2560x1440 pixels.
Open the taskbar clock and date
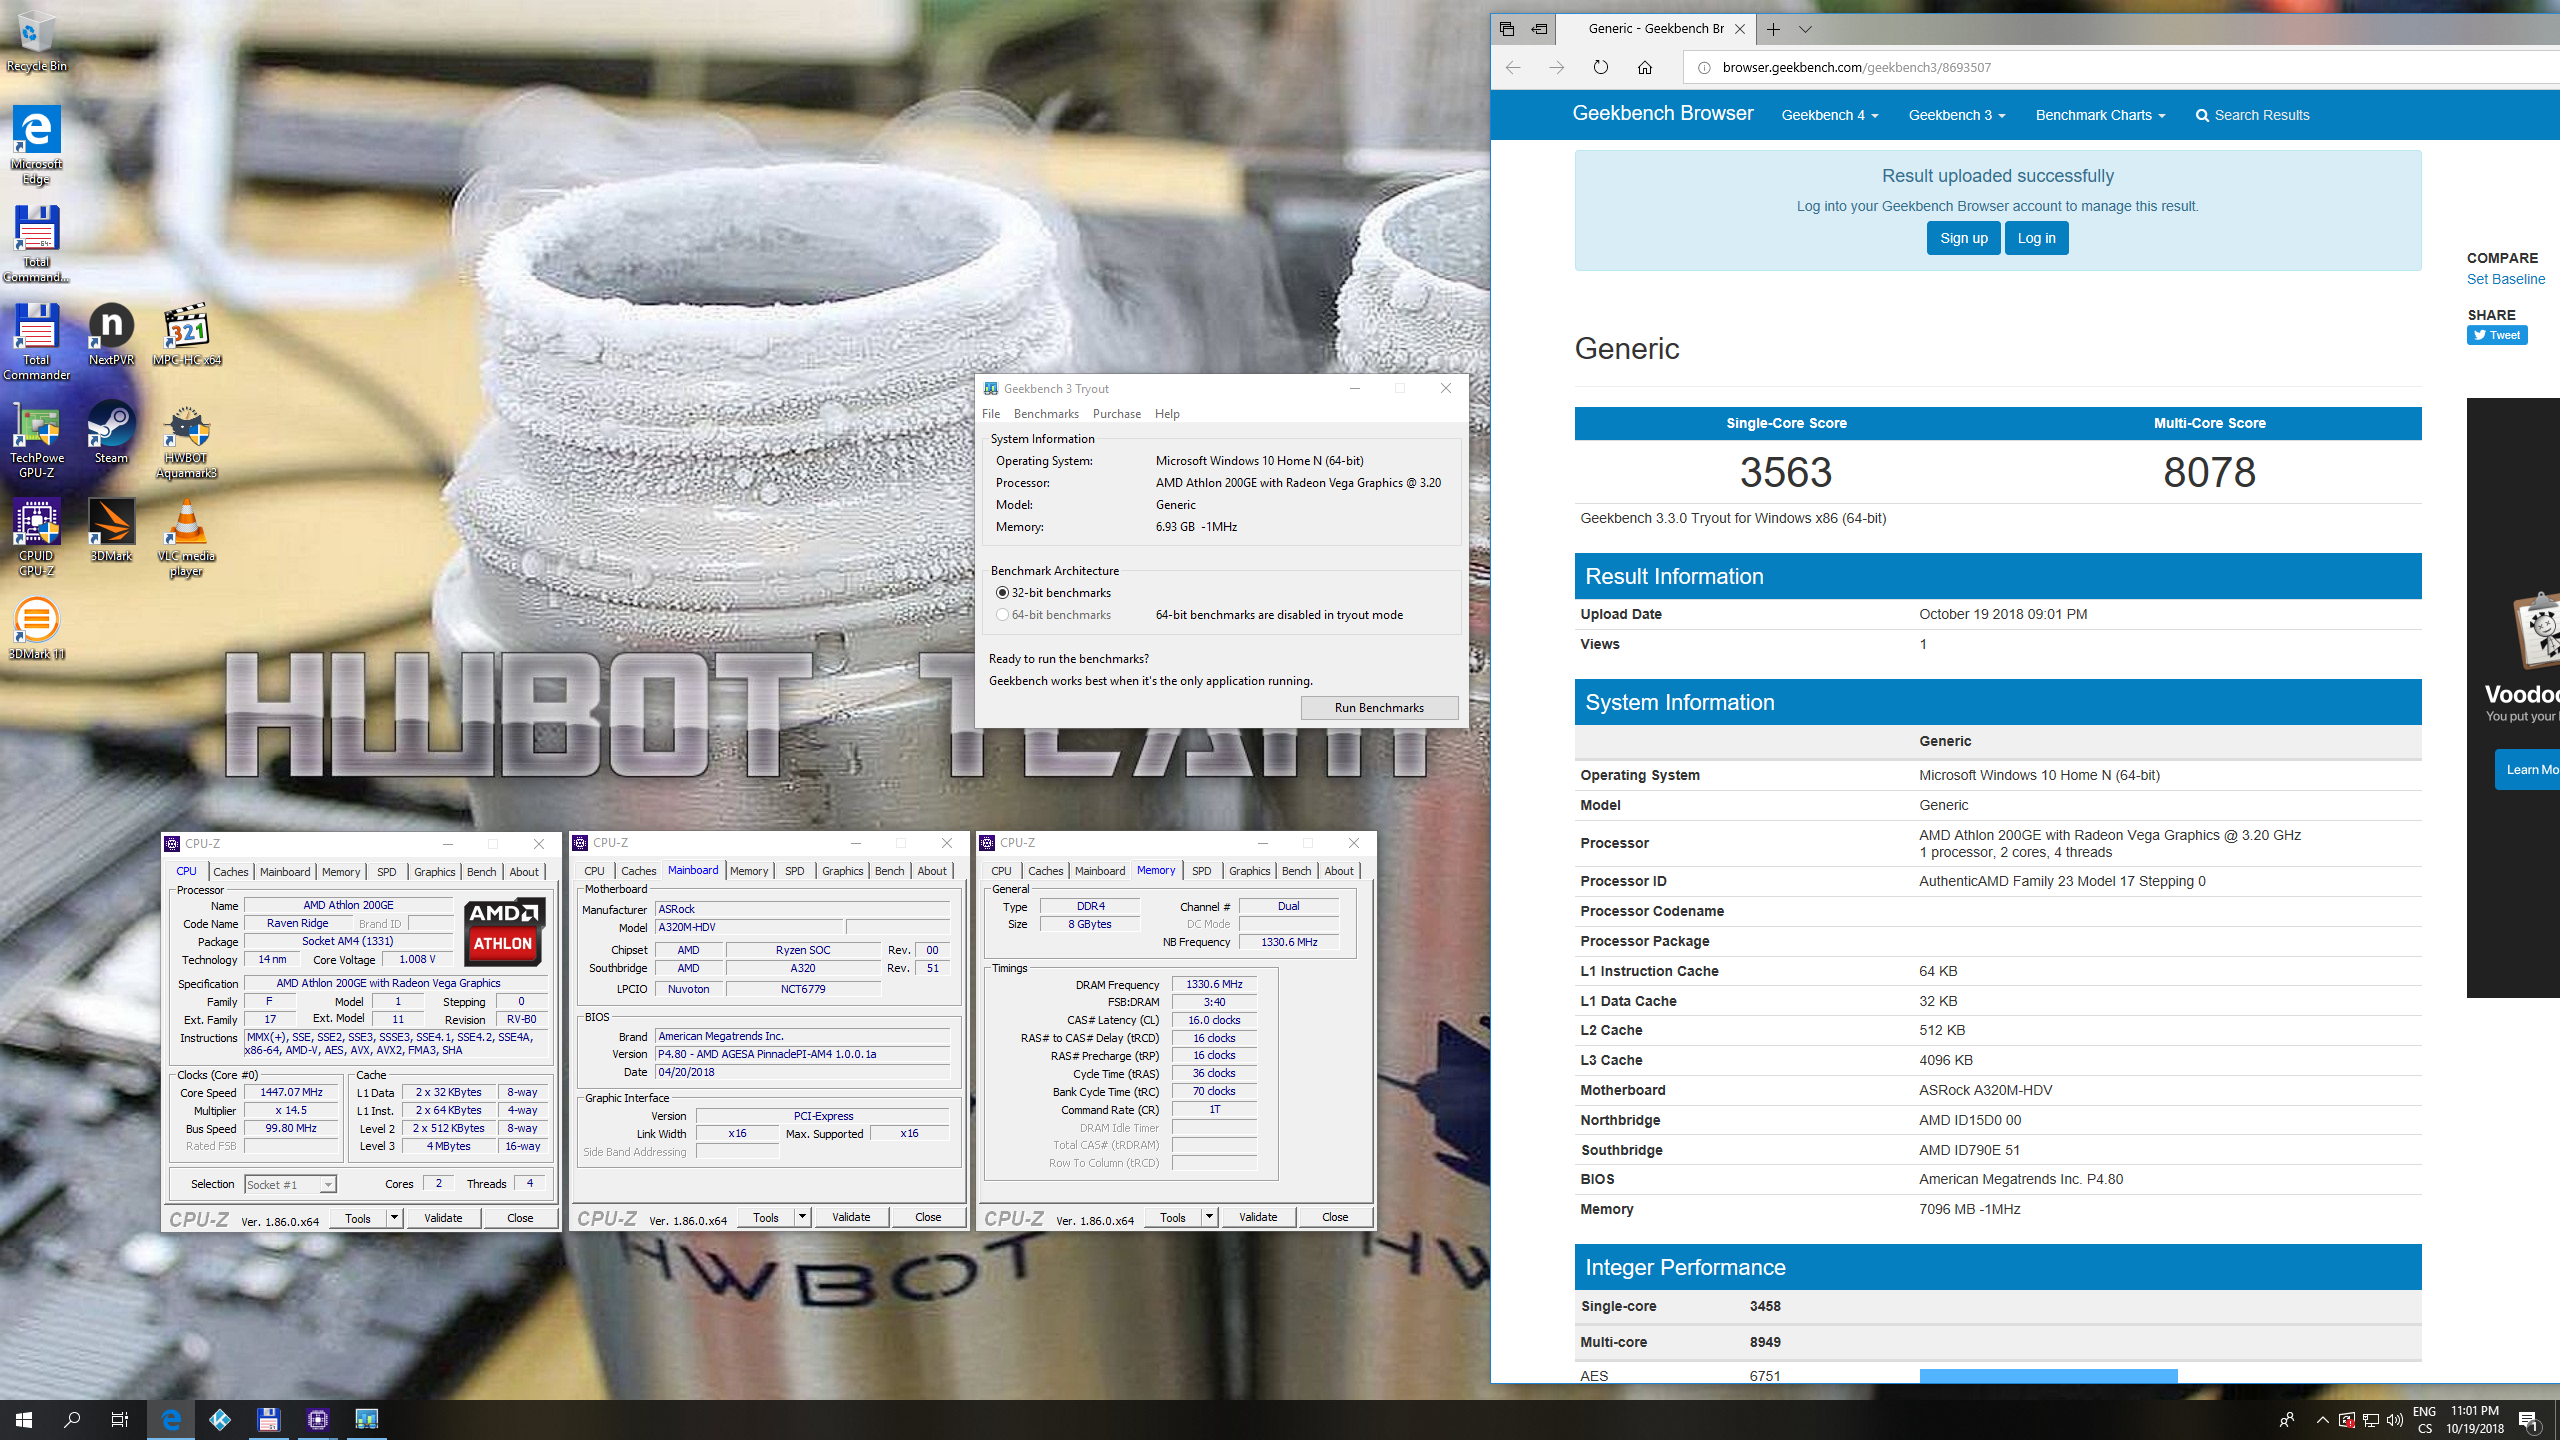tap(2475, 1420)
